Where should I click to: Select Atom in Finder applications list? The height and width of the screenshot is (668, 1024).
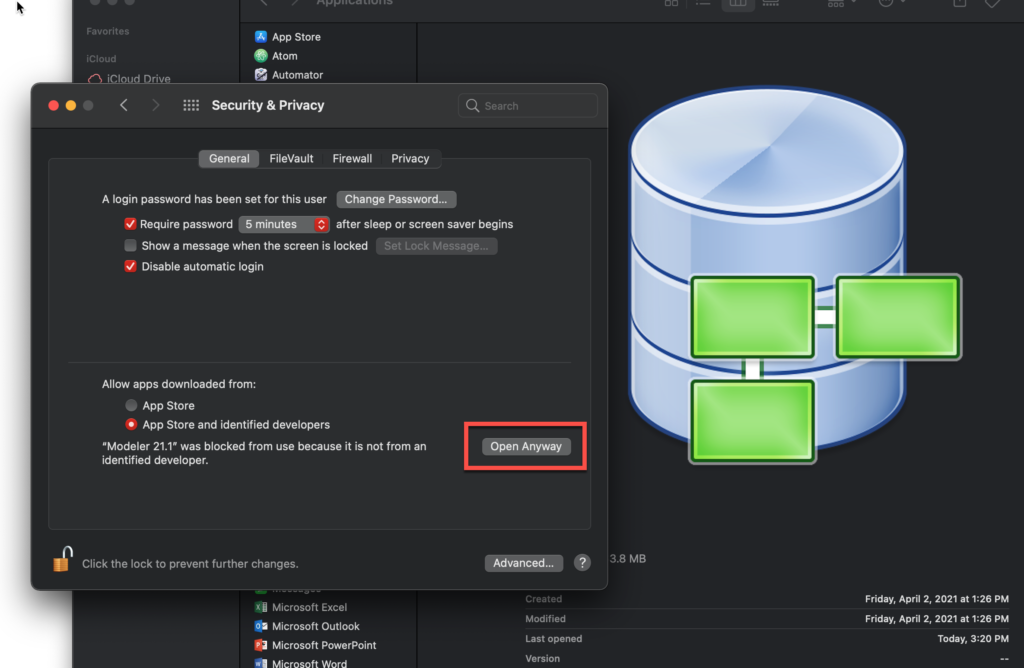276,56
